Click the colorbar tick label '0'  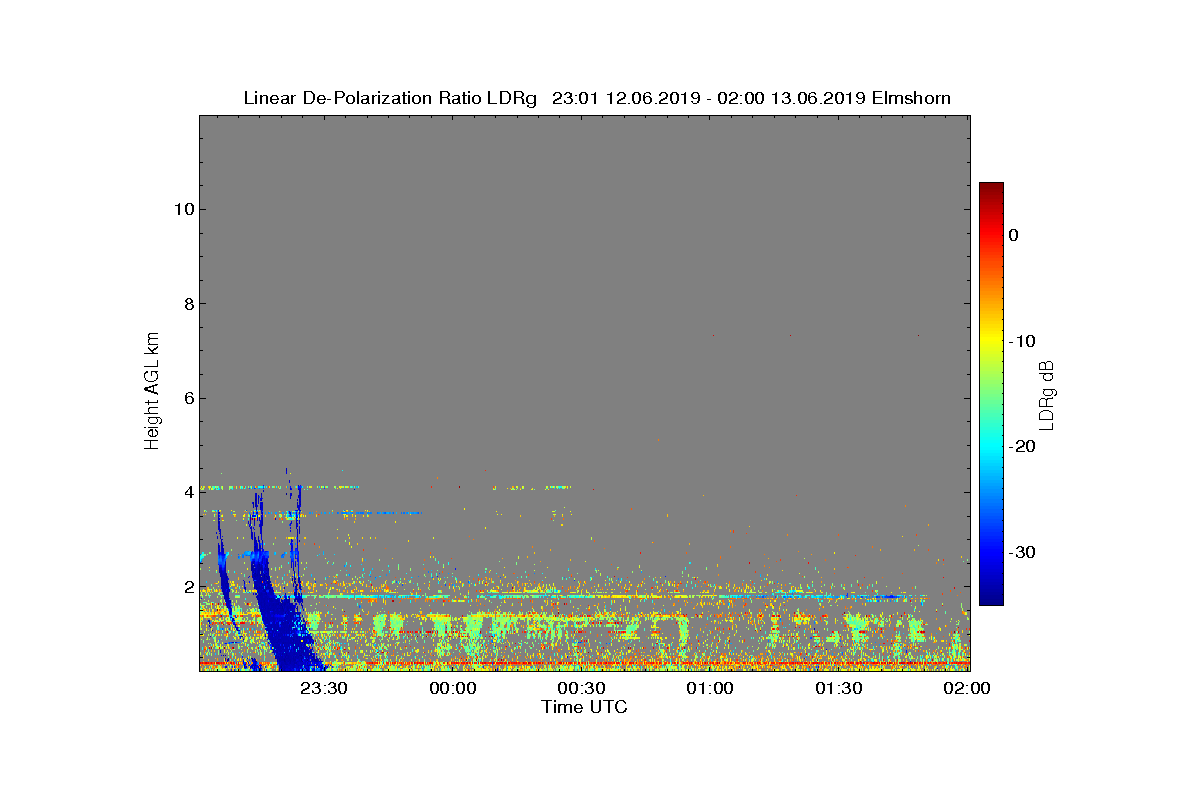click(x=1013, y=235)
